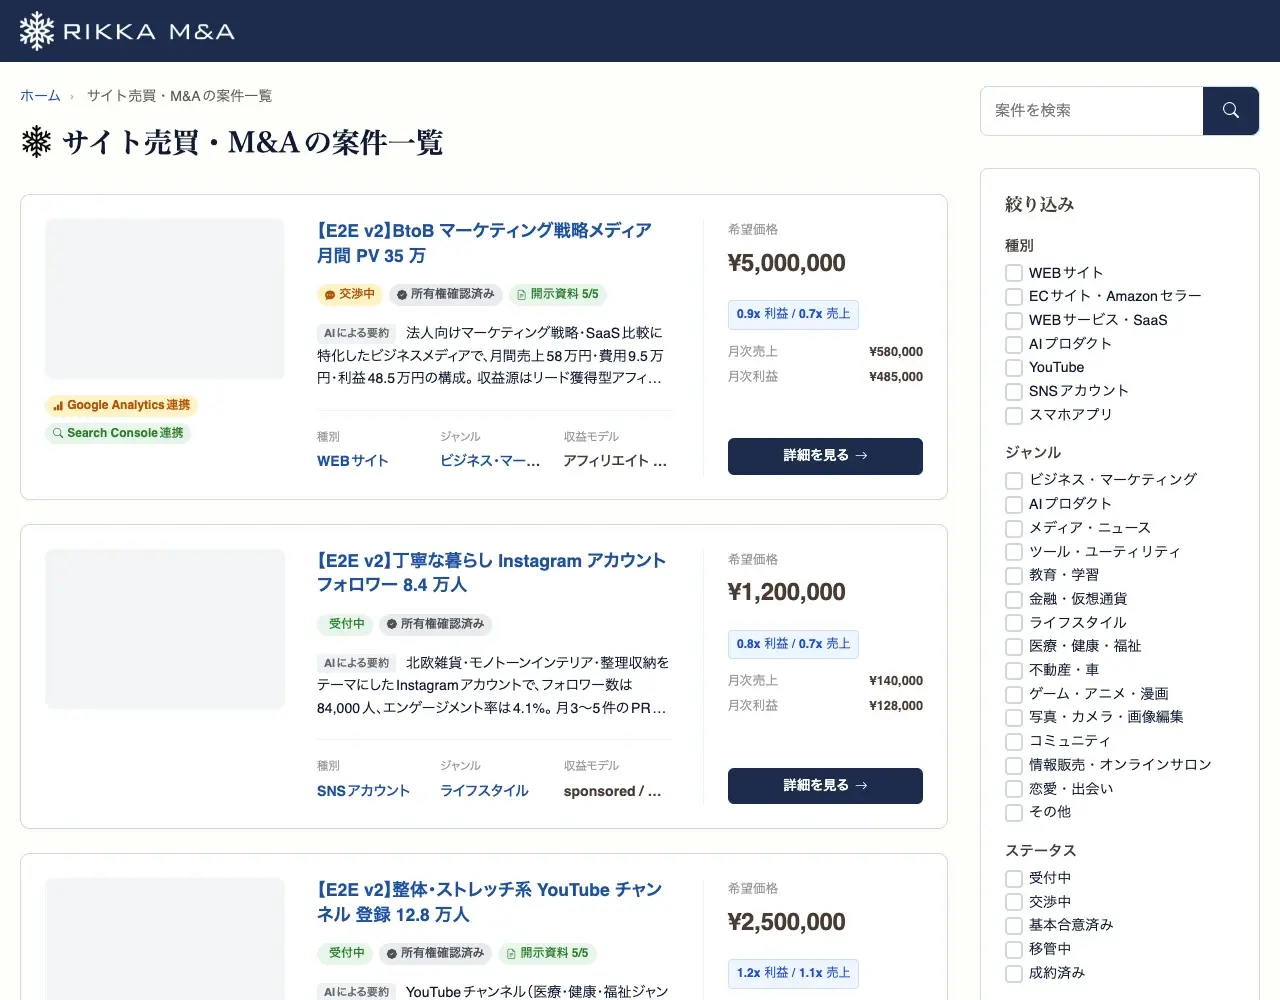1280x1000 pixels.
Task: Click the 0.8x 利益 / 0.7x 売上 multiple badge
Action: (x=793, y=644)
